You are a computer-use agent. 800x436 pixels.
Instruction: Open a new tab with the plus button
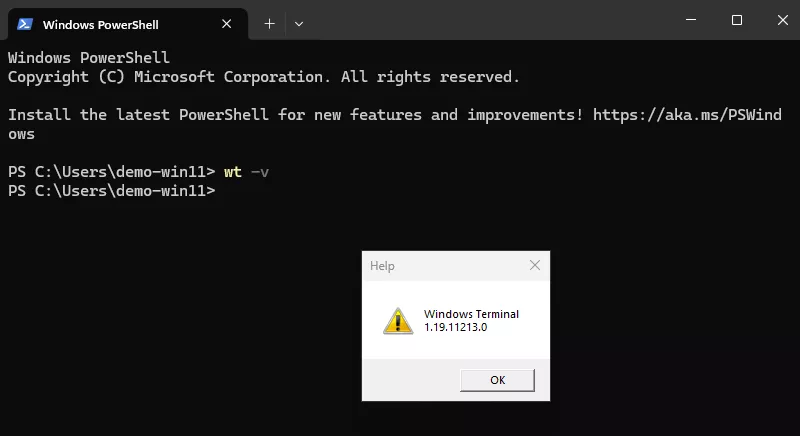269,24
